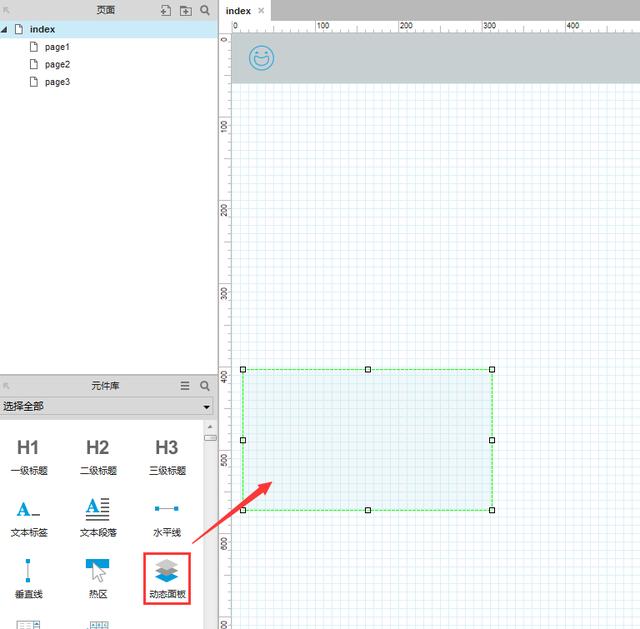Select the dynamic panel widget 动态面板
Viewport: 640px width, 629px height.
(x=167, y=579)
